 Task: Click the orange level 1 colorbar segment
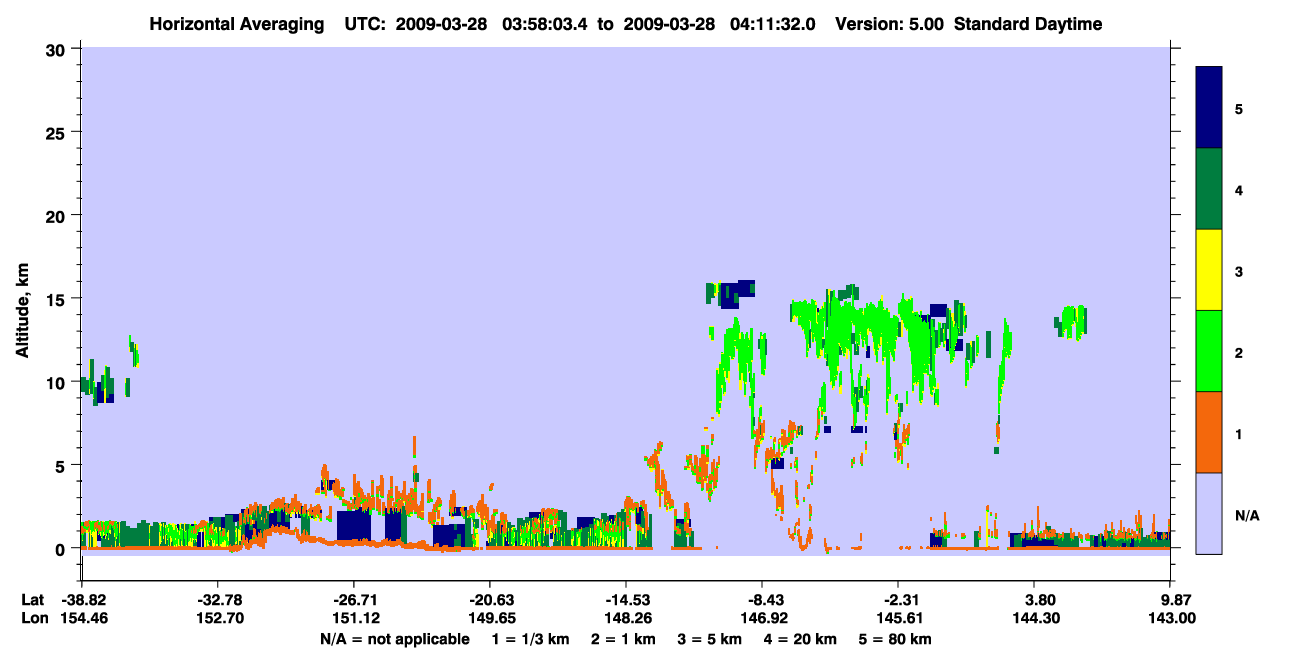click(1209, 432)
